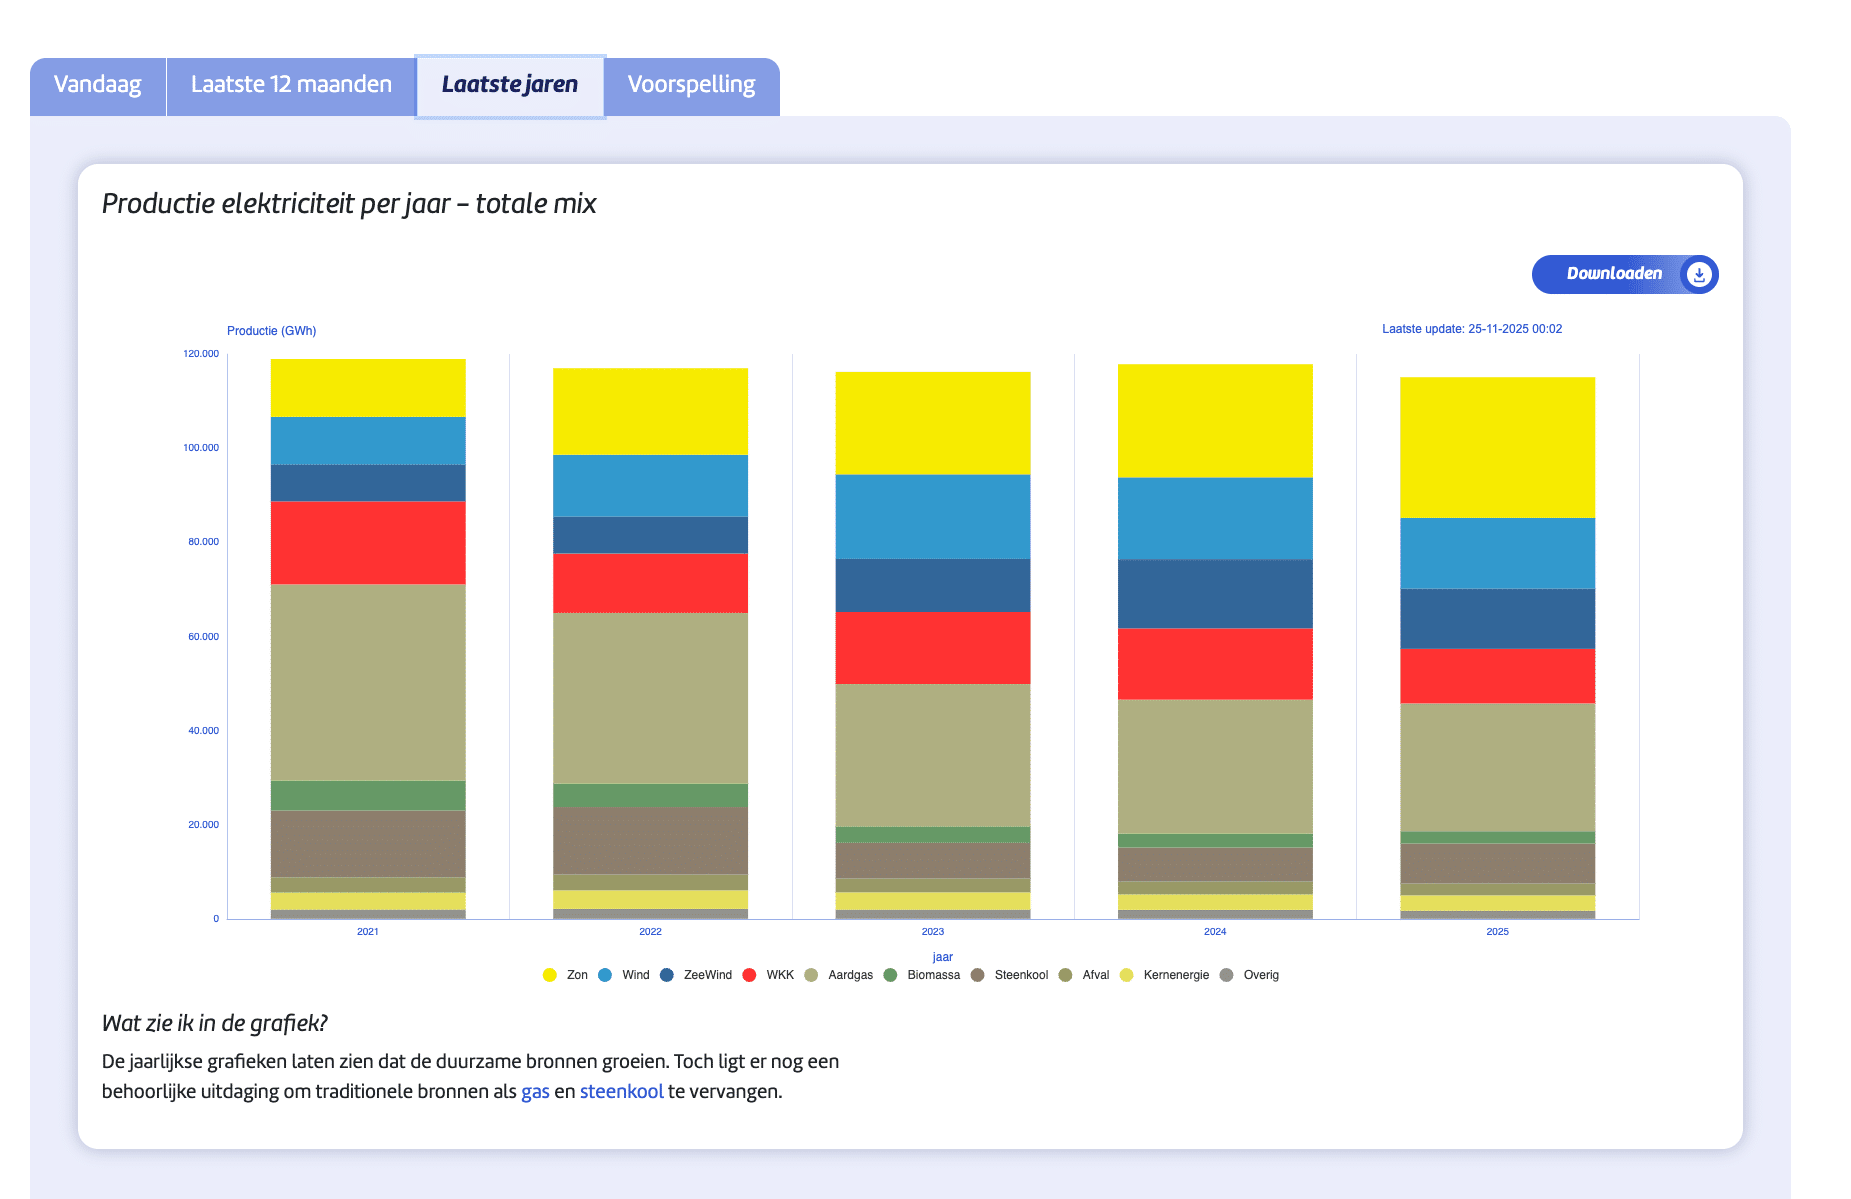Toggle the Zon legend marker
Screen dimensions: 1851x1199
(550, 975)
